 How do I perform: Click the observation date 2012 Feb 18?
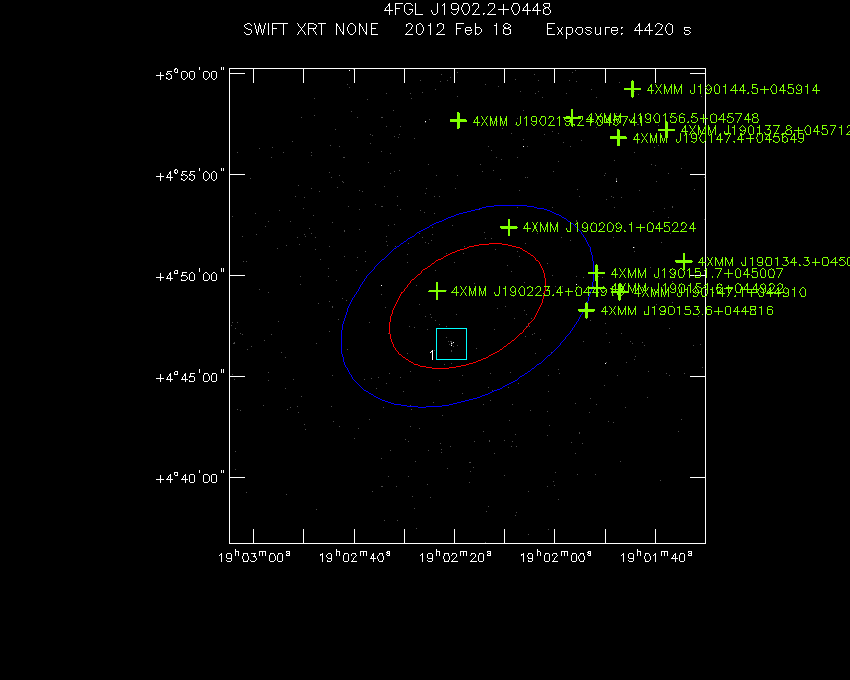tap(458, 29)
